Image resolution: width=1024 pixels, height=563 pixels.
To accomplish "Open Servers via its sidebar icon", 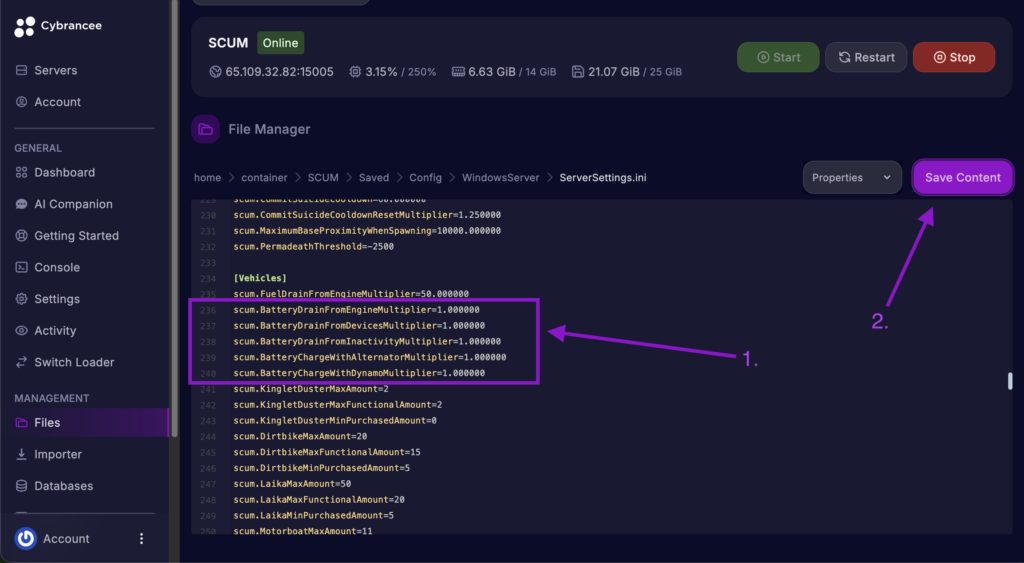I will point(22,70).
